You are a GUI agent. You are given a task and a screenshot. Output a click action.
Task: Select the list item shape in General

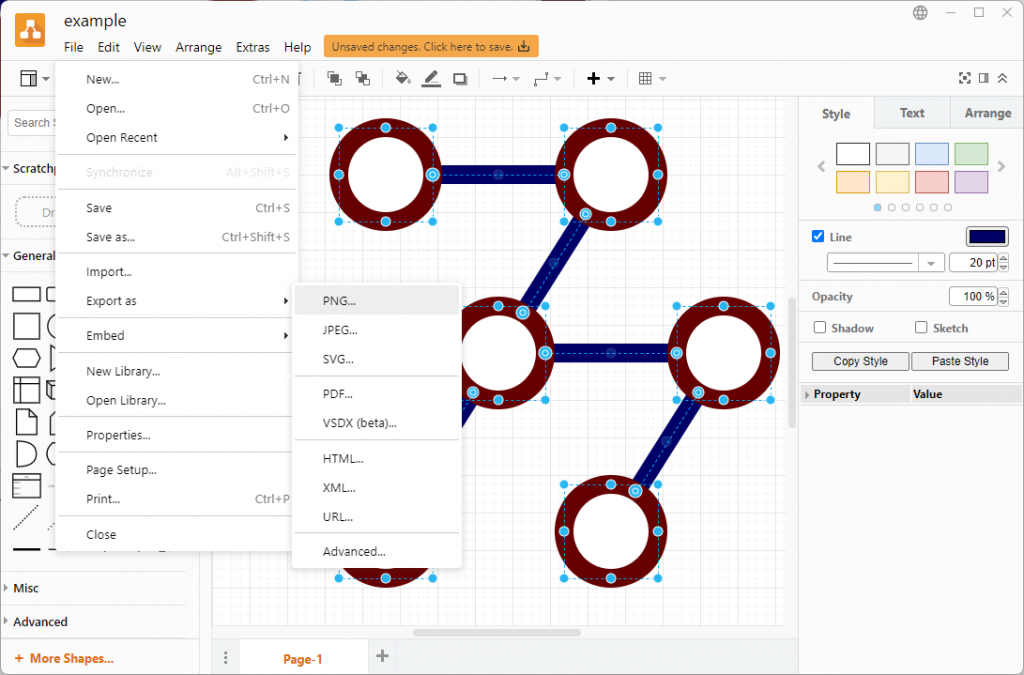[x=26, y=486]
